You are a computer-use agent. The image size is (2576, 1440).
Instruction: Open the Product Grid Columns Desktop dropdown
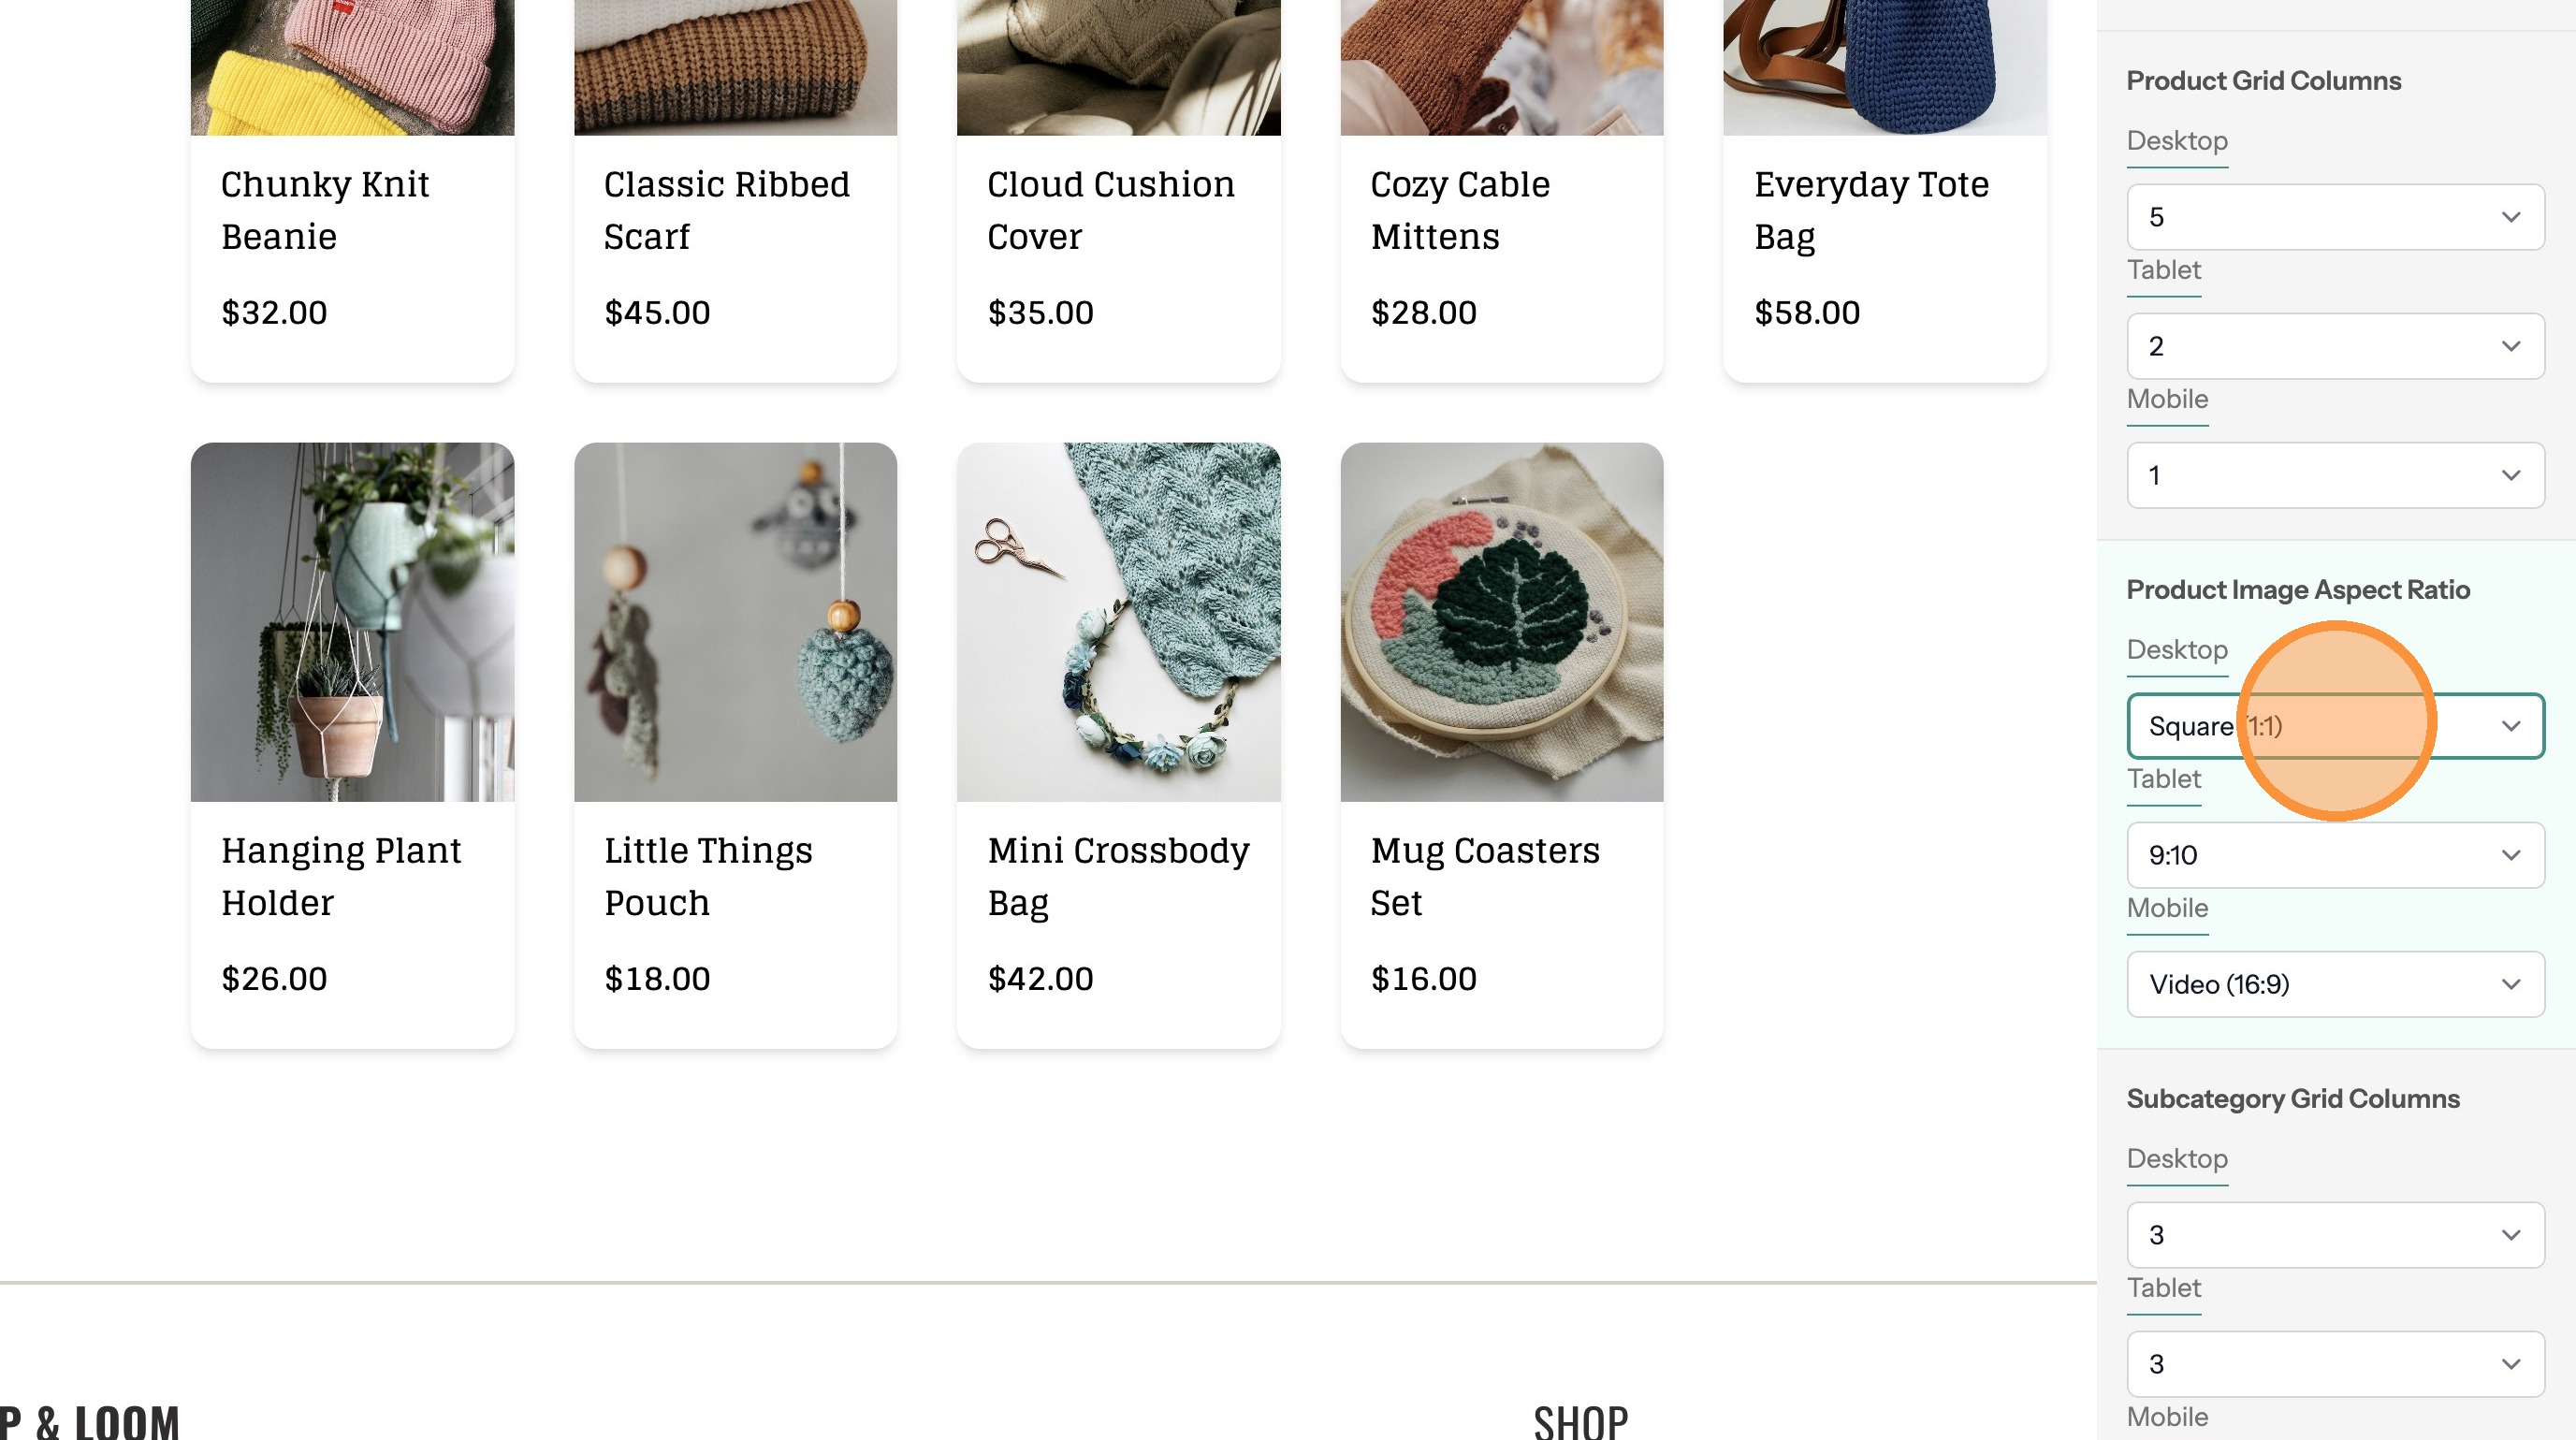tap(2334, 217)
